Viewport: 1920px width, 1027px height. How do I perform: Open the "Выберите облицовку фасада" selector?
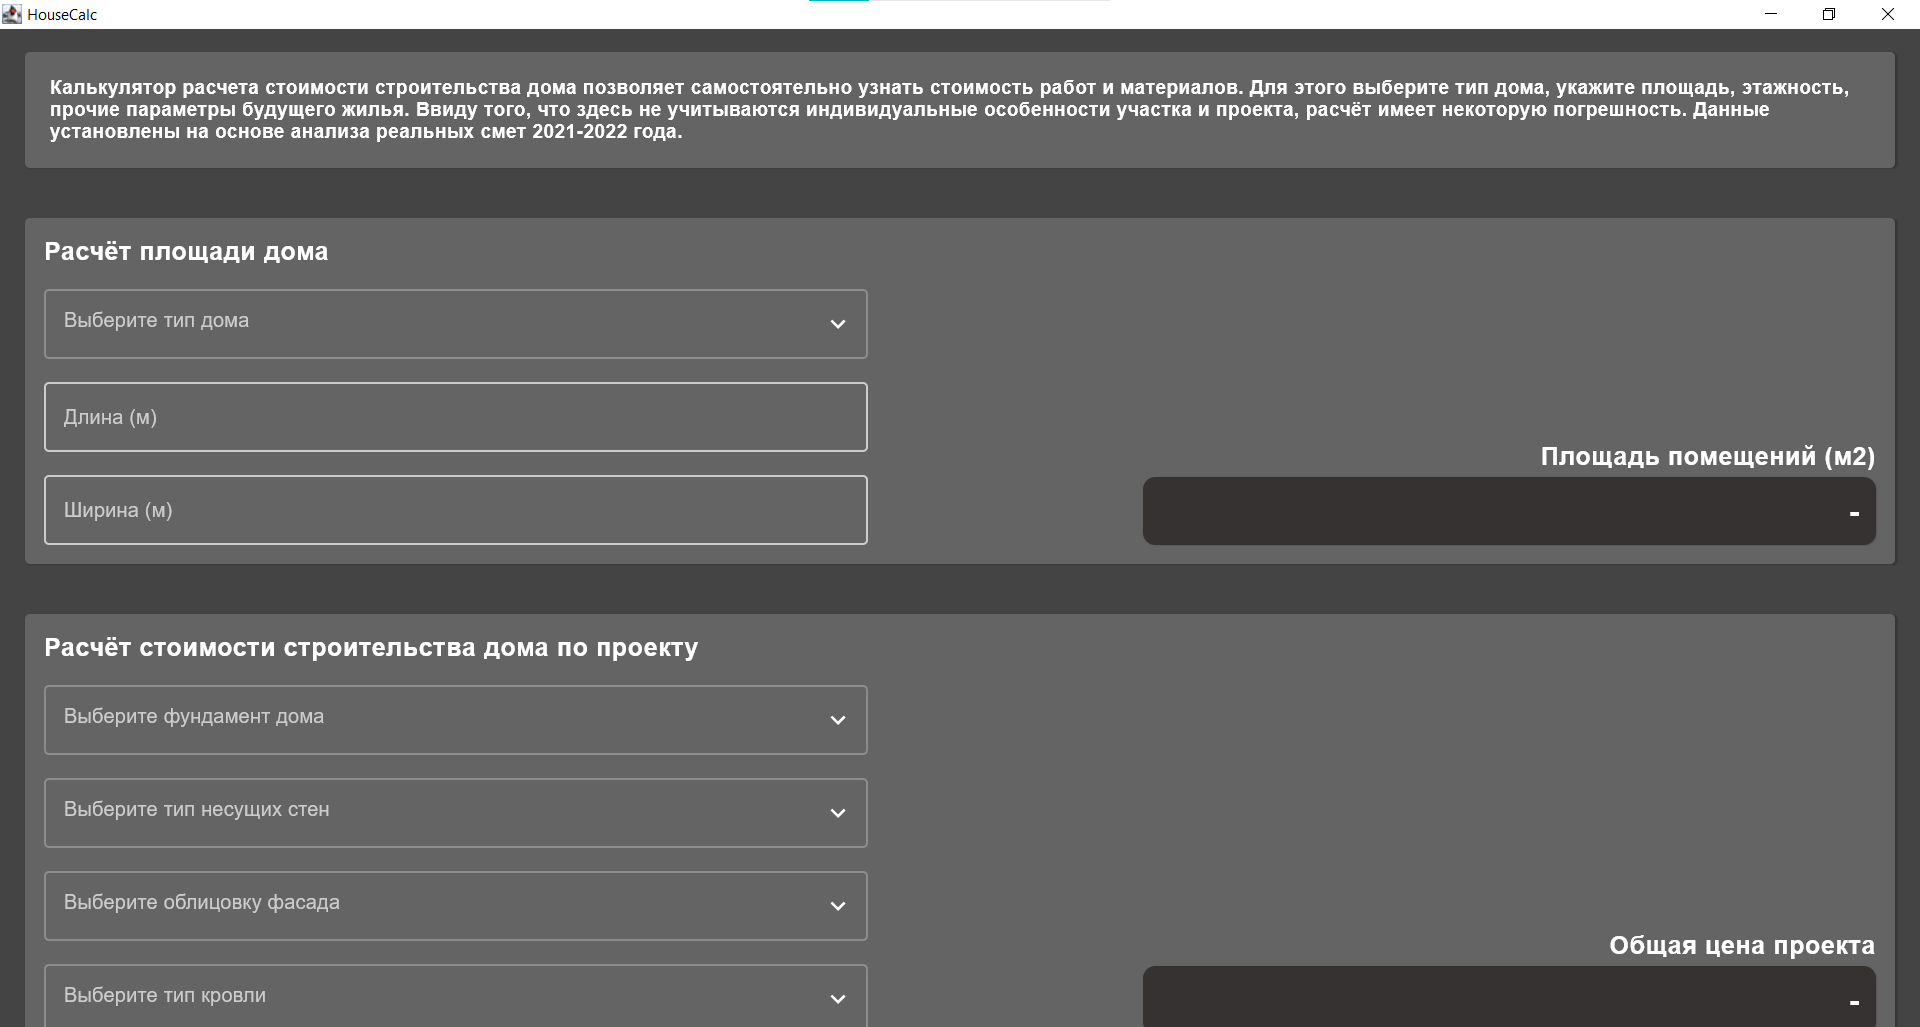point(455,905)
